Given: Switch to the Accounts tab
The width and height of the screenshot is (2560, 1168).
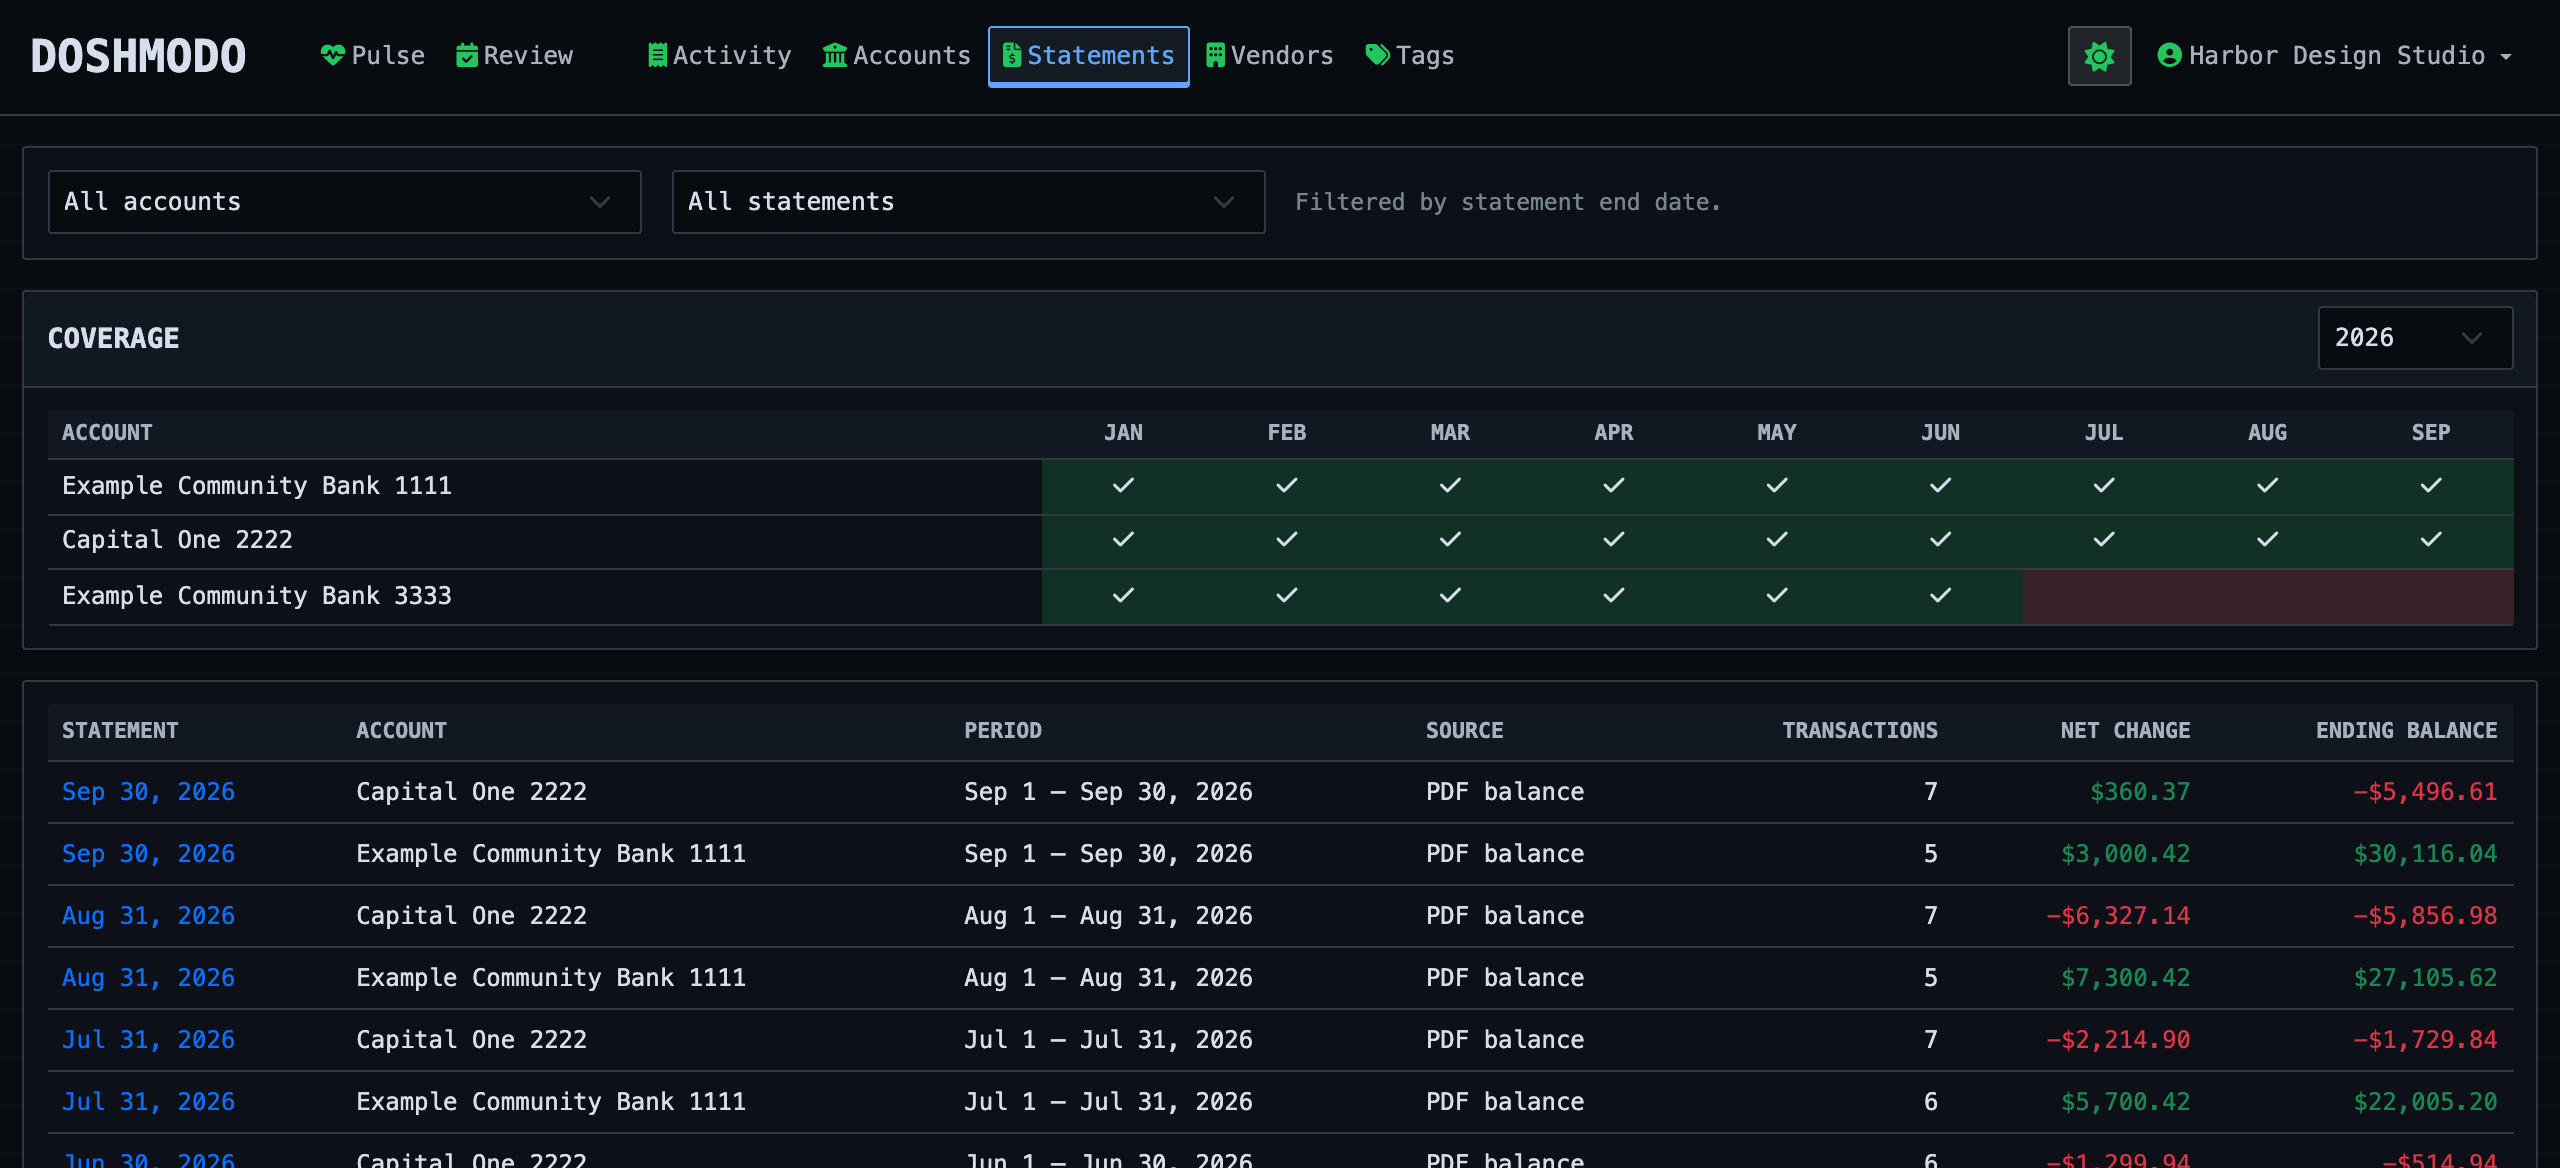Looking at the screenshot, I should pos(897,56).
